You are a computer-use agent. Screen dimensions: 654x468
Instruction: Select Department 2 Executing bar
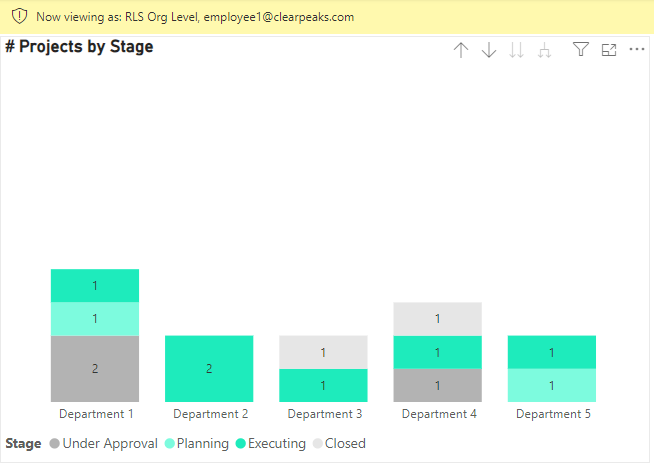pos(209,368)
